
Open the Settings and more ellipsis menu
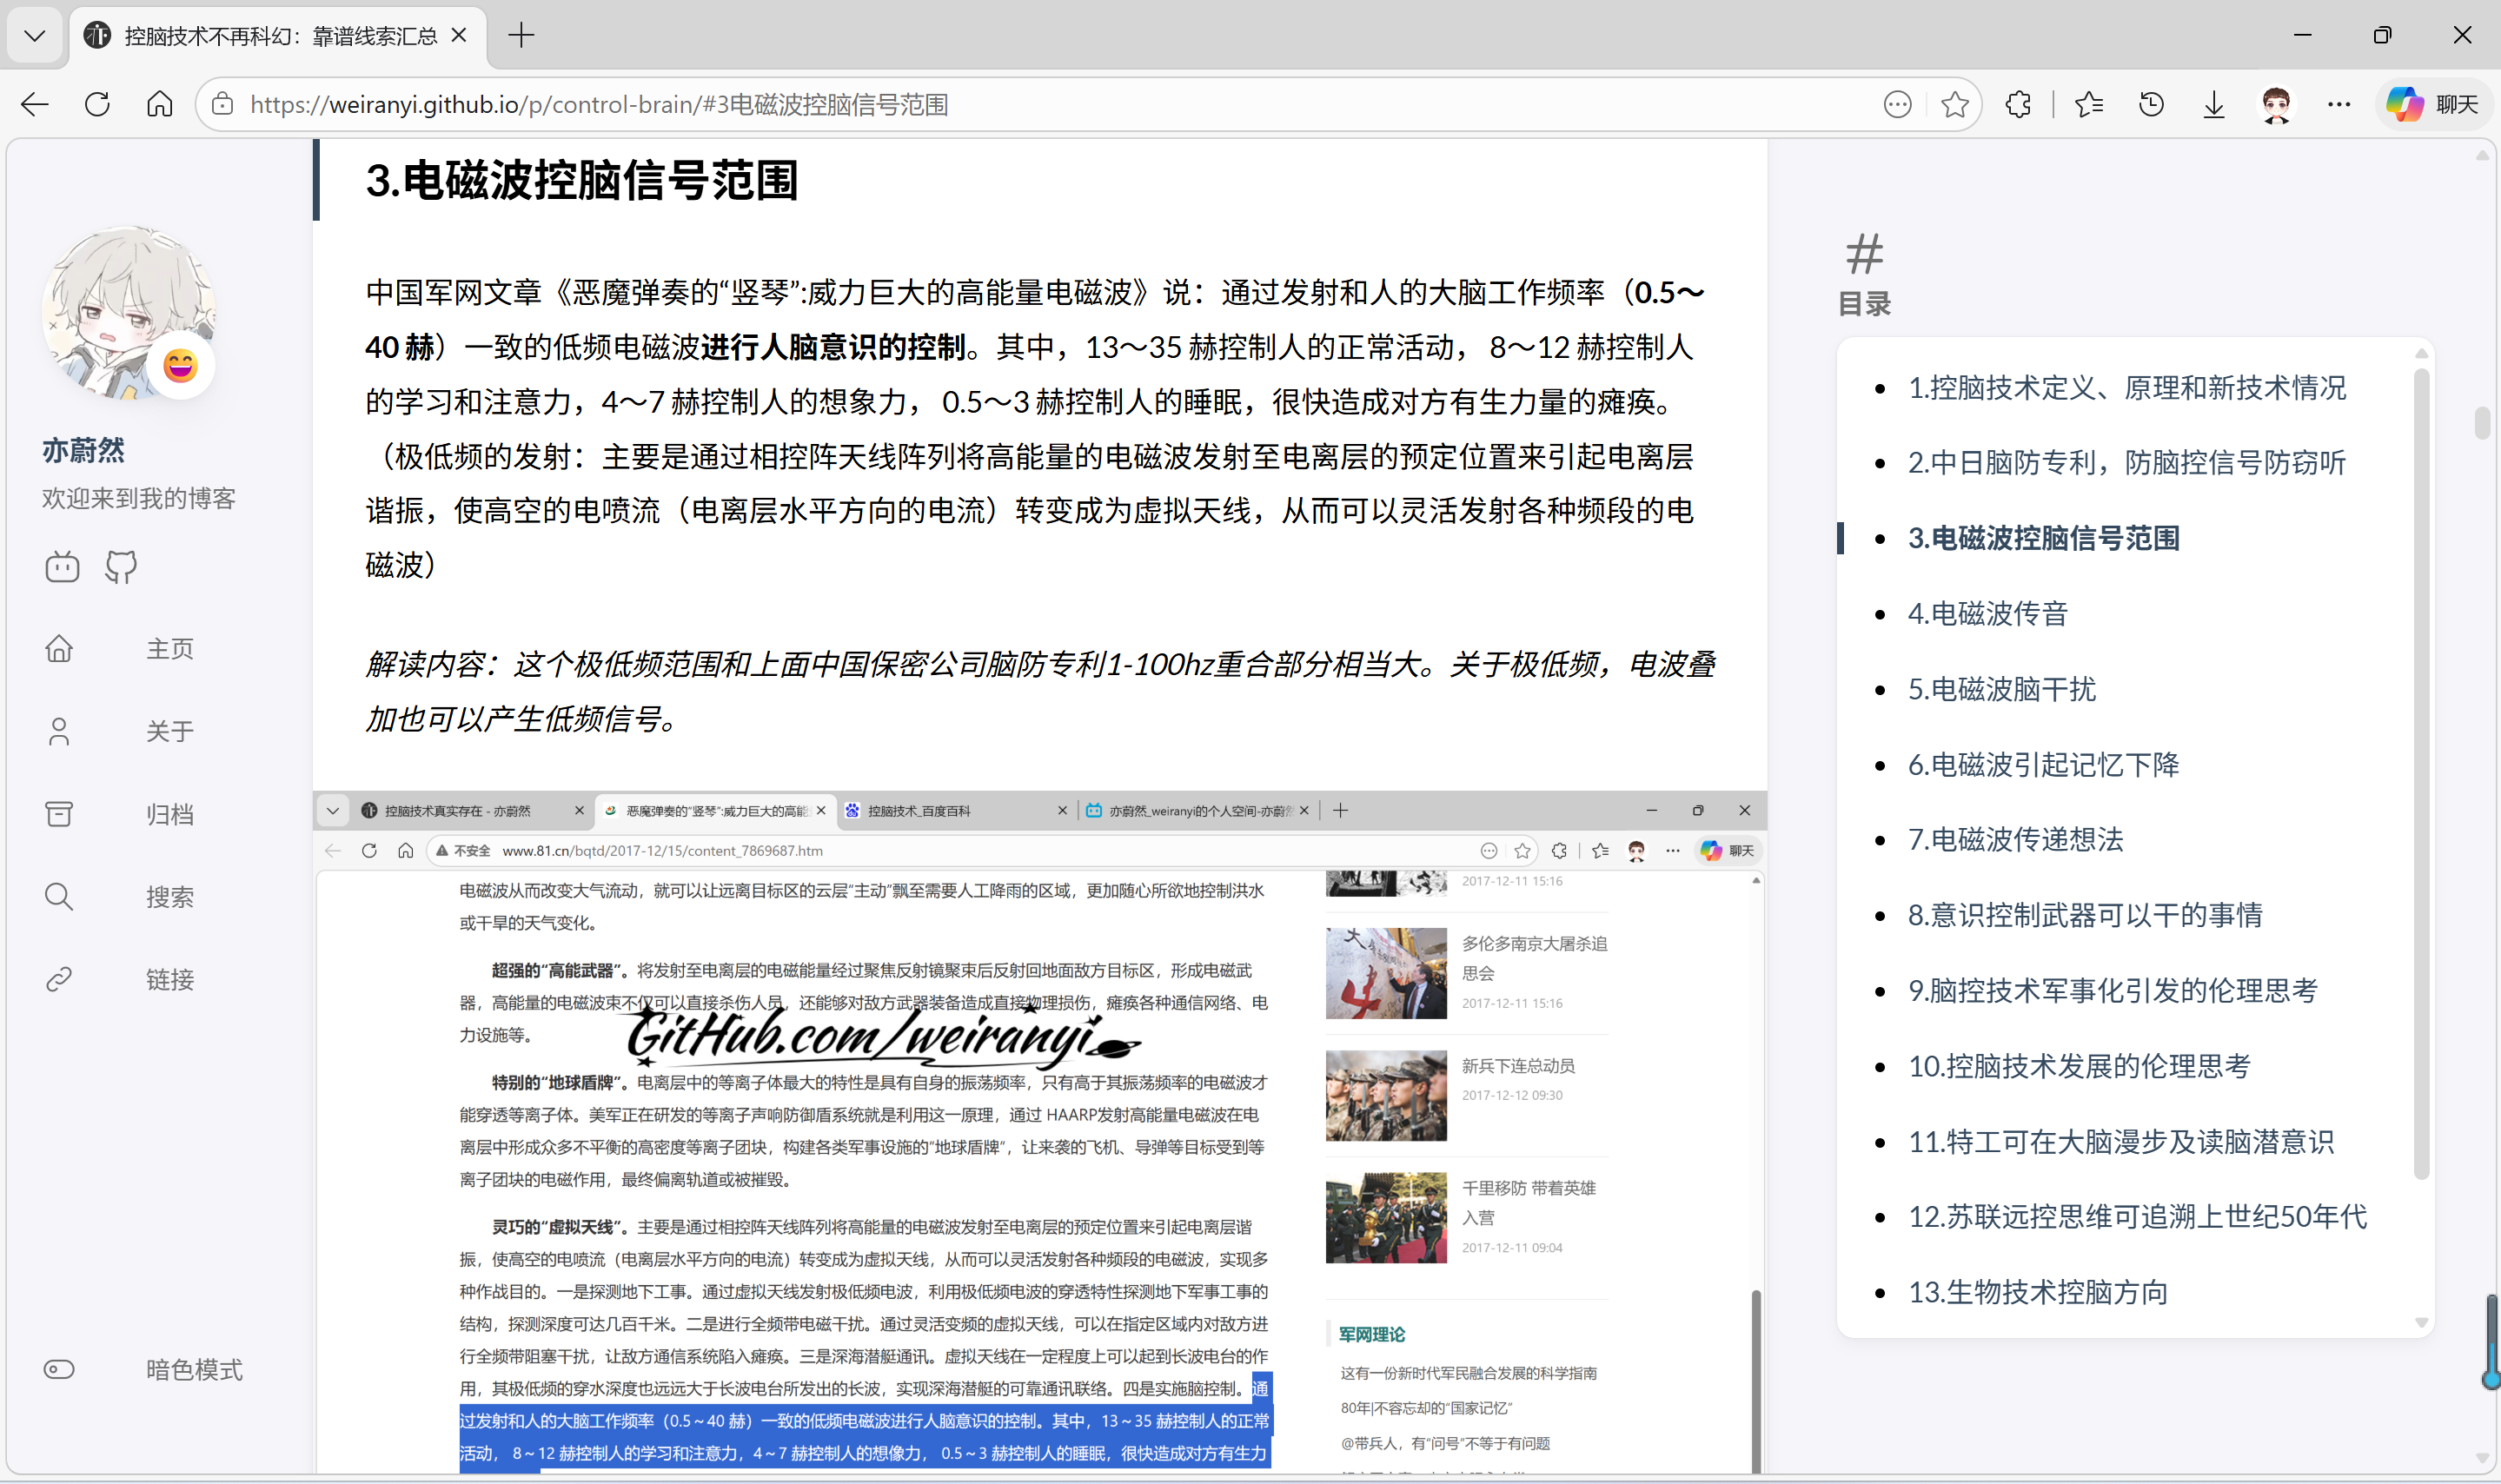click(2339, 104)
